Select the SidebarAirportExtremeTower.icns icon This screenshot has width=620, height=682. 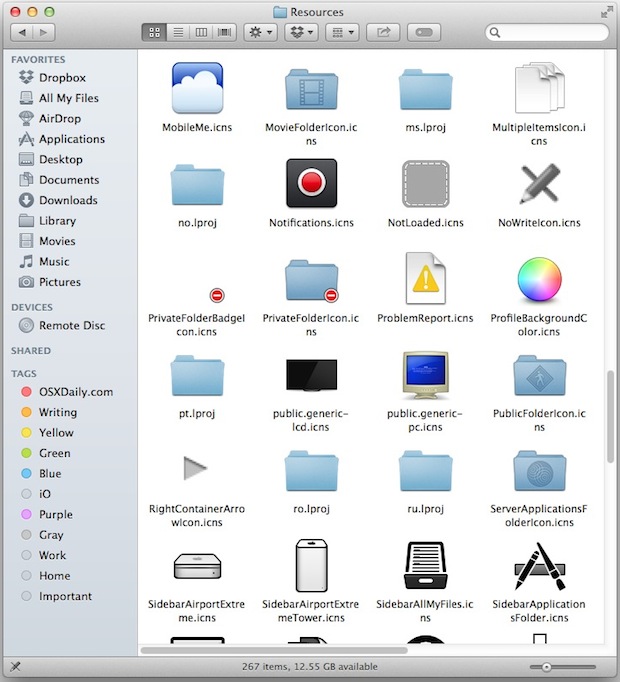(x=311, y=567)
